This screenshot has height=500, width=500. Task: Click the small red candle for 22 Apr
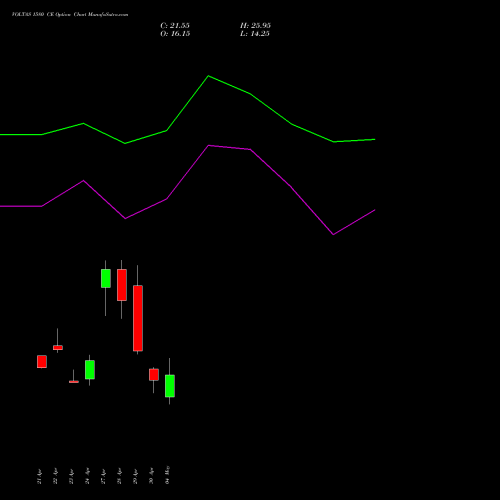tap(58, 347)
